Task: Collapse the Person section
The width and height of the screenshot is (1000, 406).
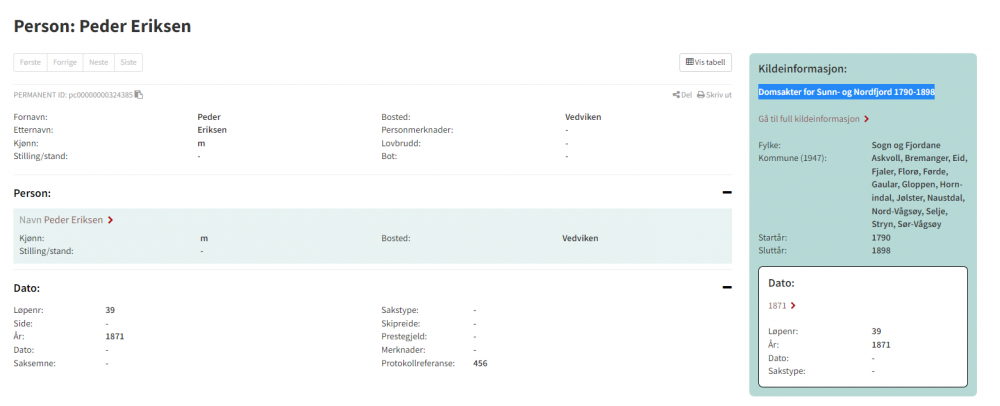Action: click(726, 192)
